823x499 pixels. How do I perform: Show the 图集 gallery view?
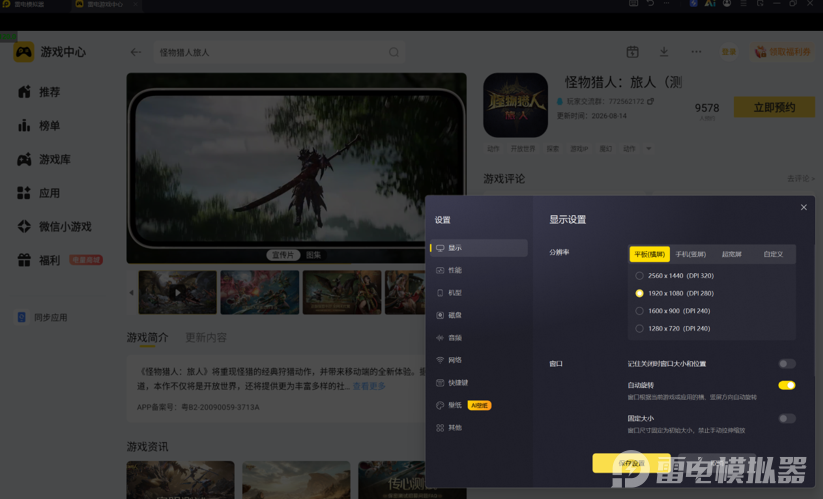[313, 255]
